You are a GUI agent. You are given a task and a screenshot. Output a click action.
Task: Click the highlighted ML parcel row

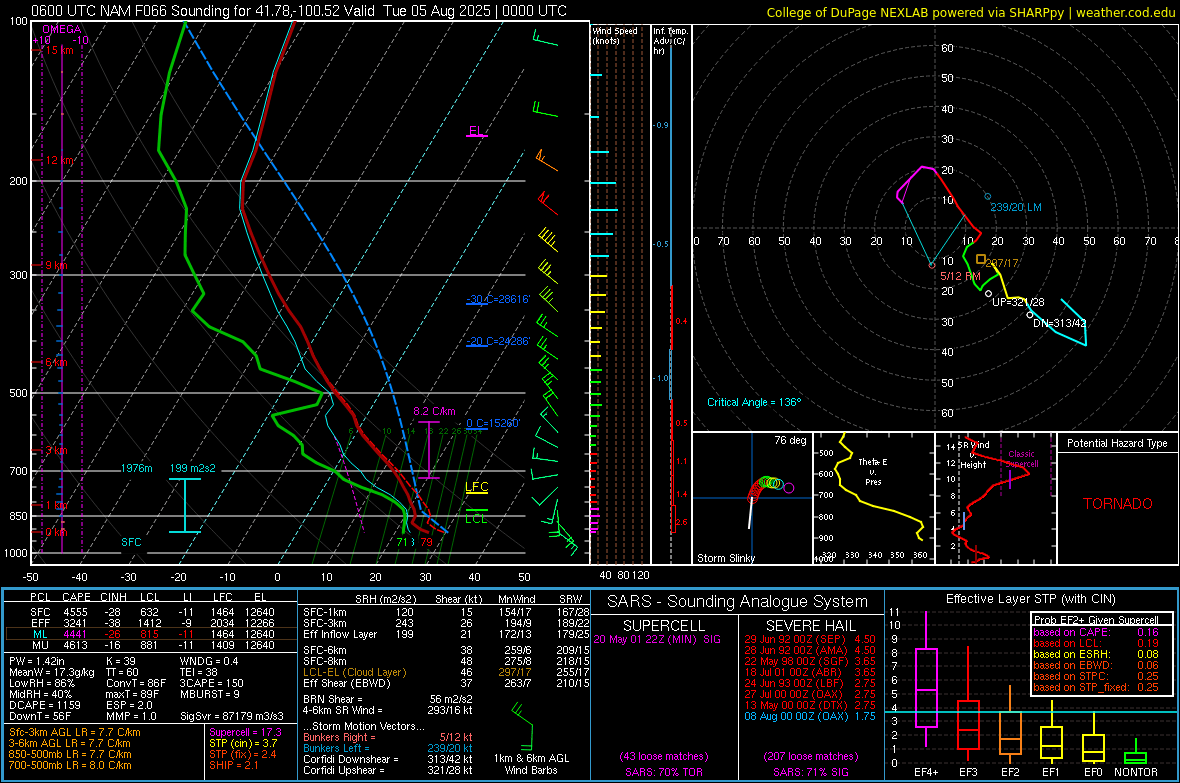152,634
